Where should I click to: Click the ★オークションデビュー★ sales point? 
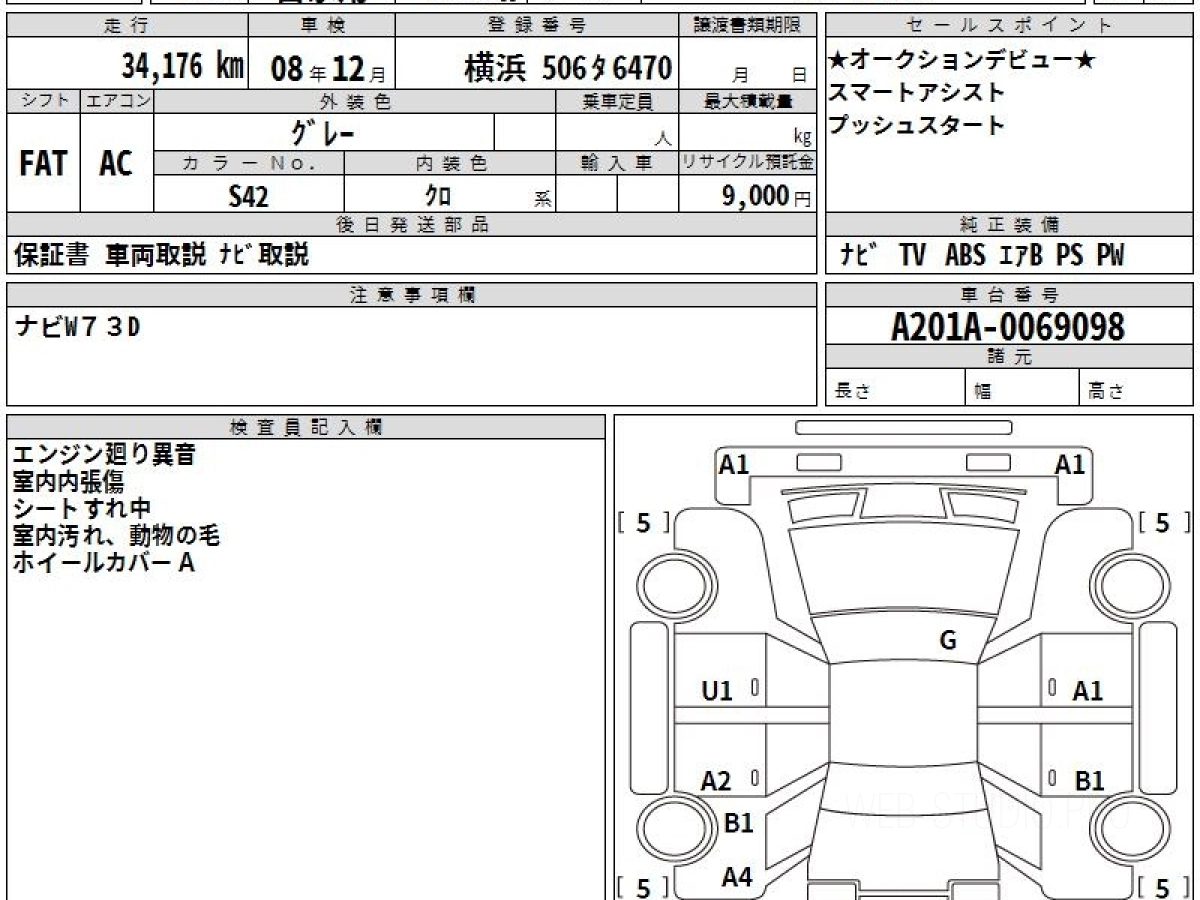[x=962, y=61]
